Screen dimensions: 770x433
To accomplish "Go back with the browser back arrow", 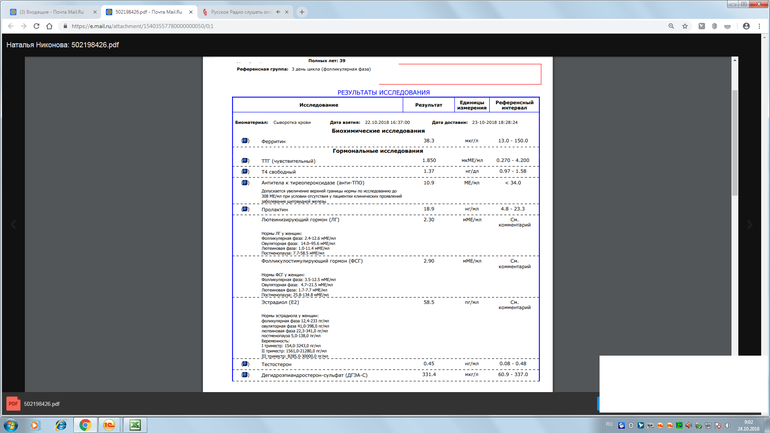I will 10,26.
